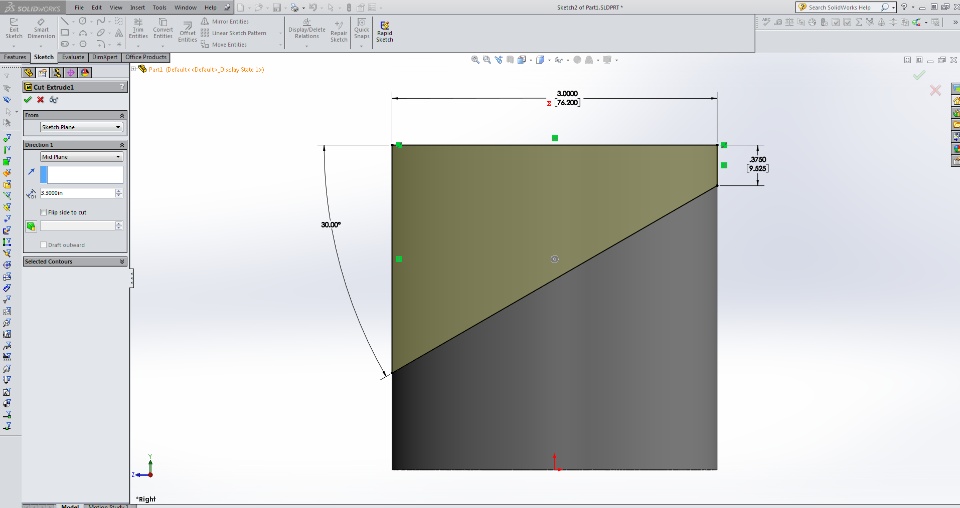Expand the Selected Contours section

pos(122,261)
